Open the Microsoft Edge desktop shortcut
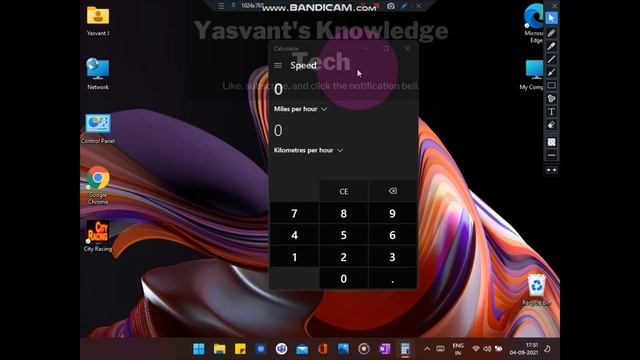The image size is (640, 360). (x=534, y=23)
